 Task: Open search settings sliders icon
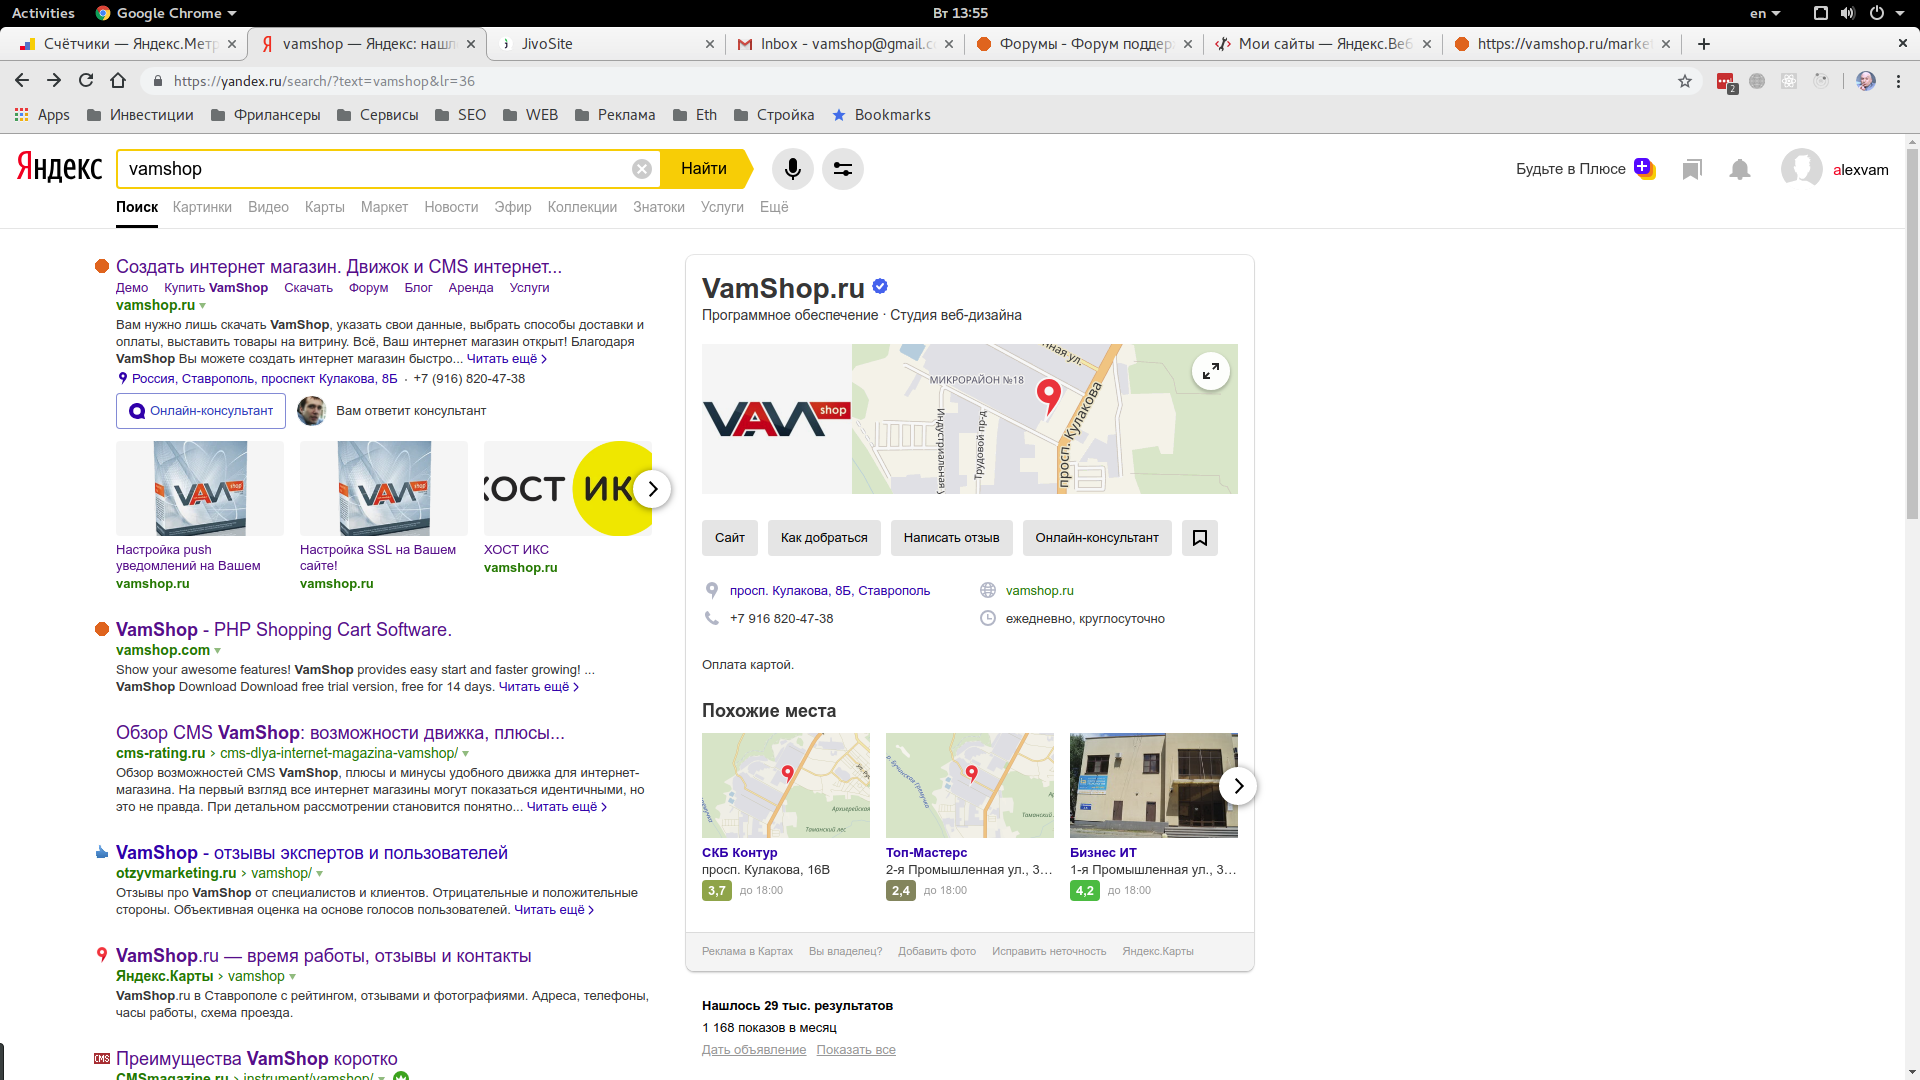pyautogui.click(x=843, y=169)
